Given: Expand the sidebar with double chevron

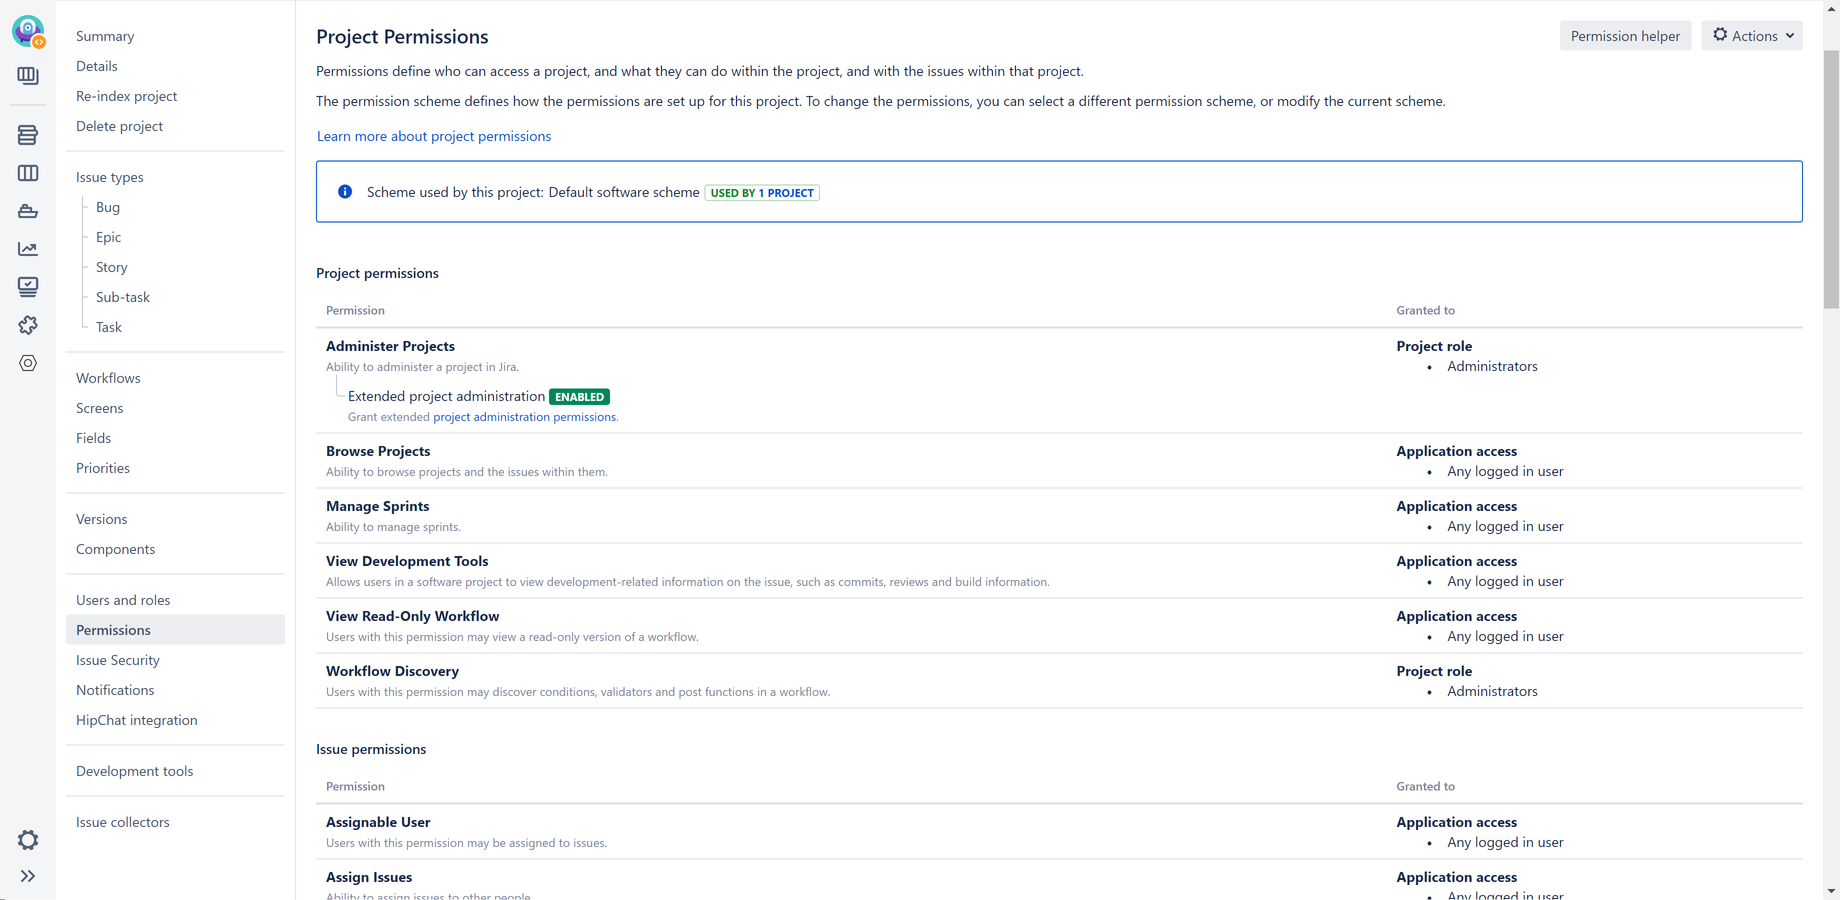Looking at the screenshot, I should pos(28,877).
